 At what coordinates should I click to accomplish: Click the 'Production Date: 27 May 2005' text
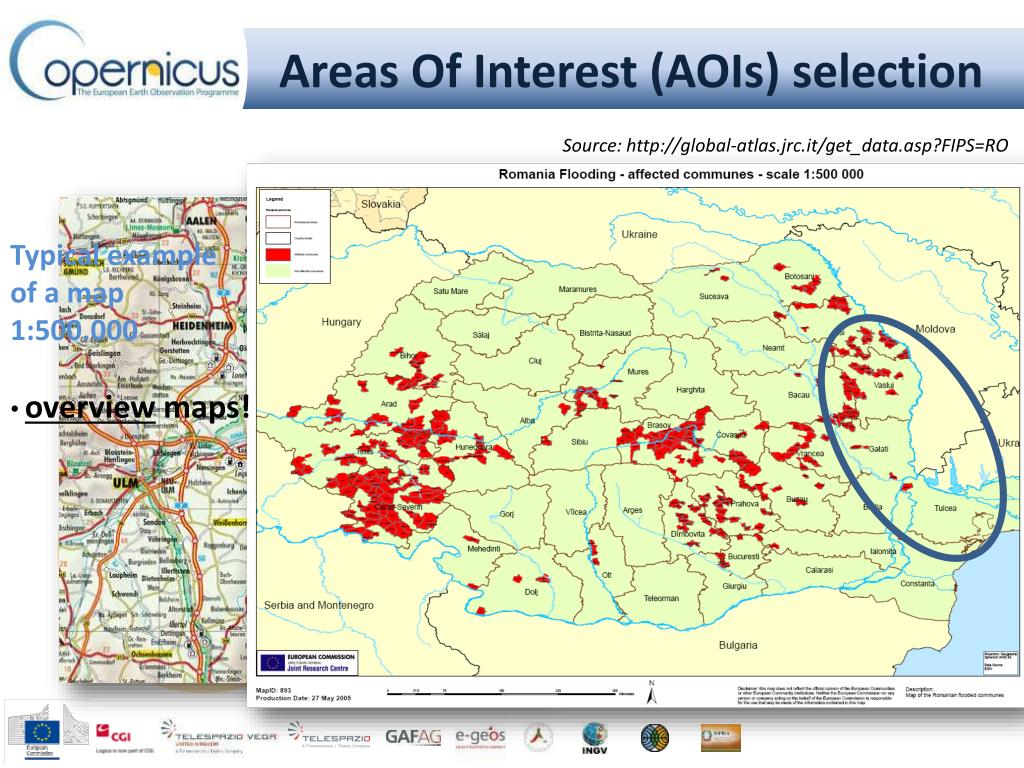[304, 698]
